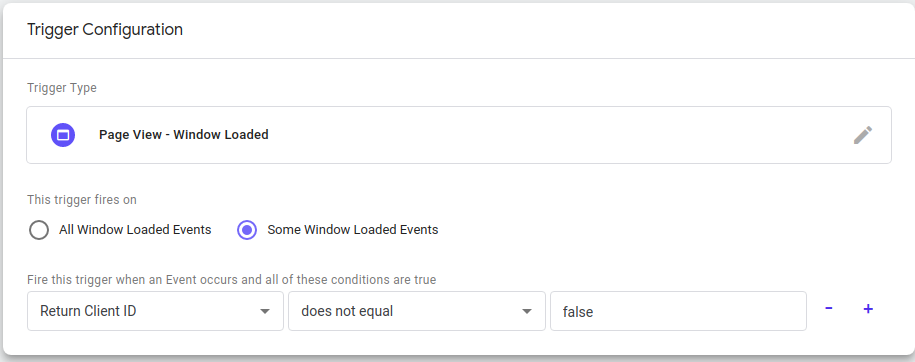Open the Return Client ID variable dropdown
Image resolution: width=915 pixels, height=362 pixels.
(x=155, y=311)
